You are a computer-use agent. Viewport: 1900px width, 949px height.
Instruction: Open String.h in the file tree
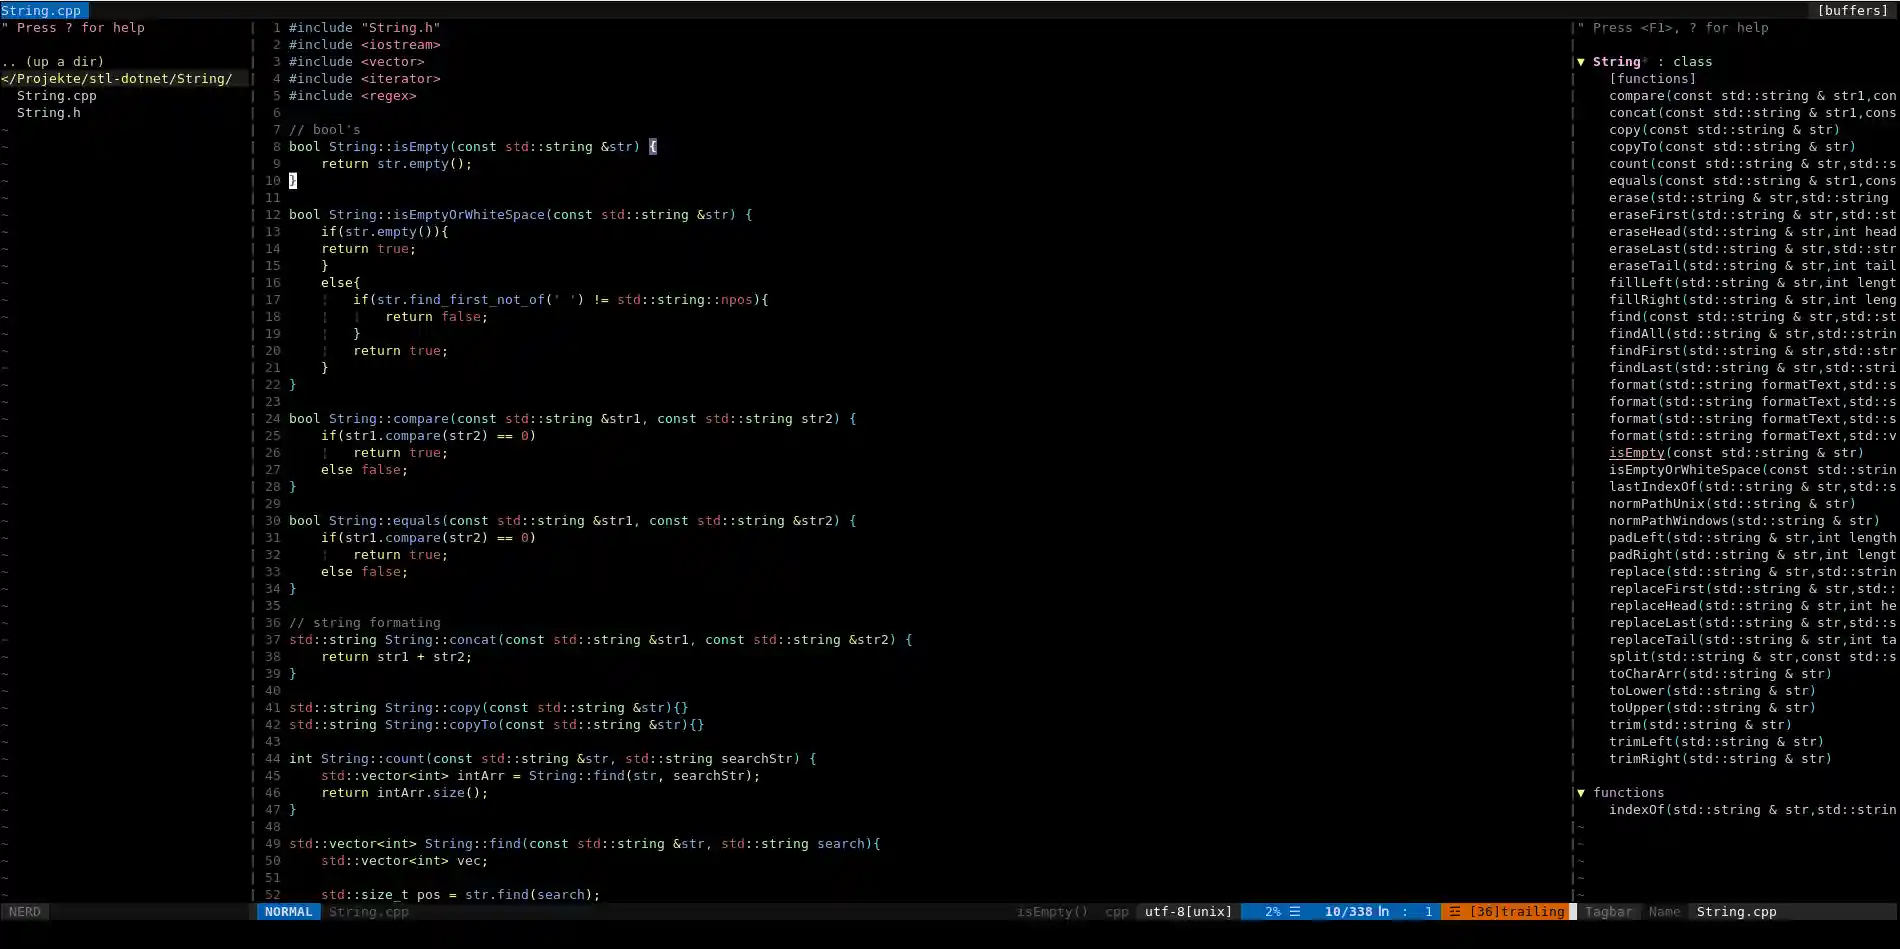pyautogui.click(x=48, y=113)
